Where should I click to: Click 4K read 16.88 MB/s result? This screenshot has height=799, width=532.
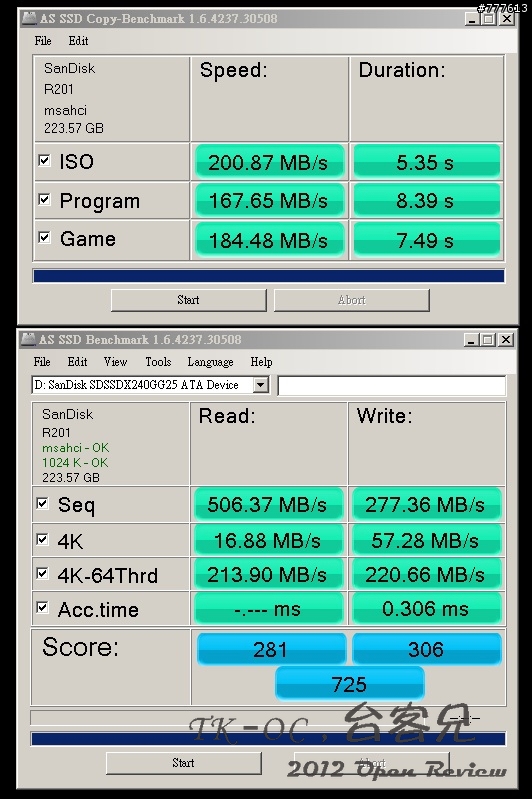coord(268,540)
